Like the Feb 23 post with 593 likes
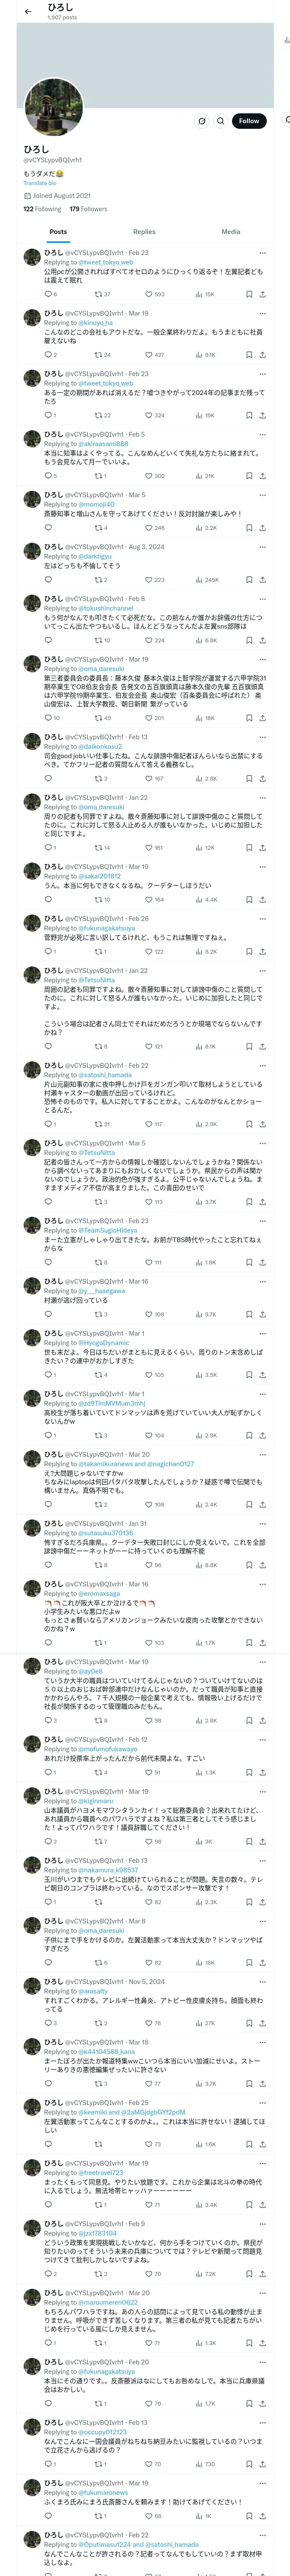 [x=155, y=294]
